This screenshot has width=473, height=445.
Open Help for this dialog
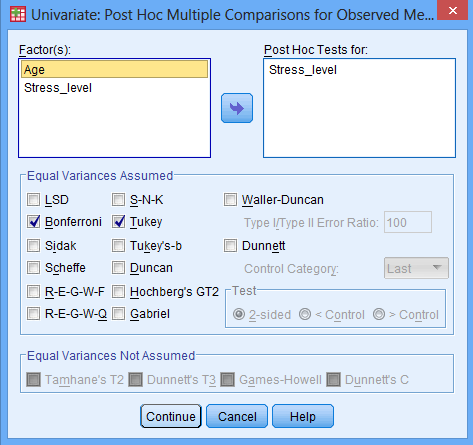pyautogui.click(x=303, y=416)
